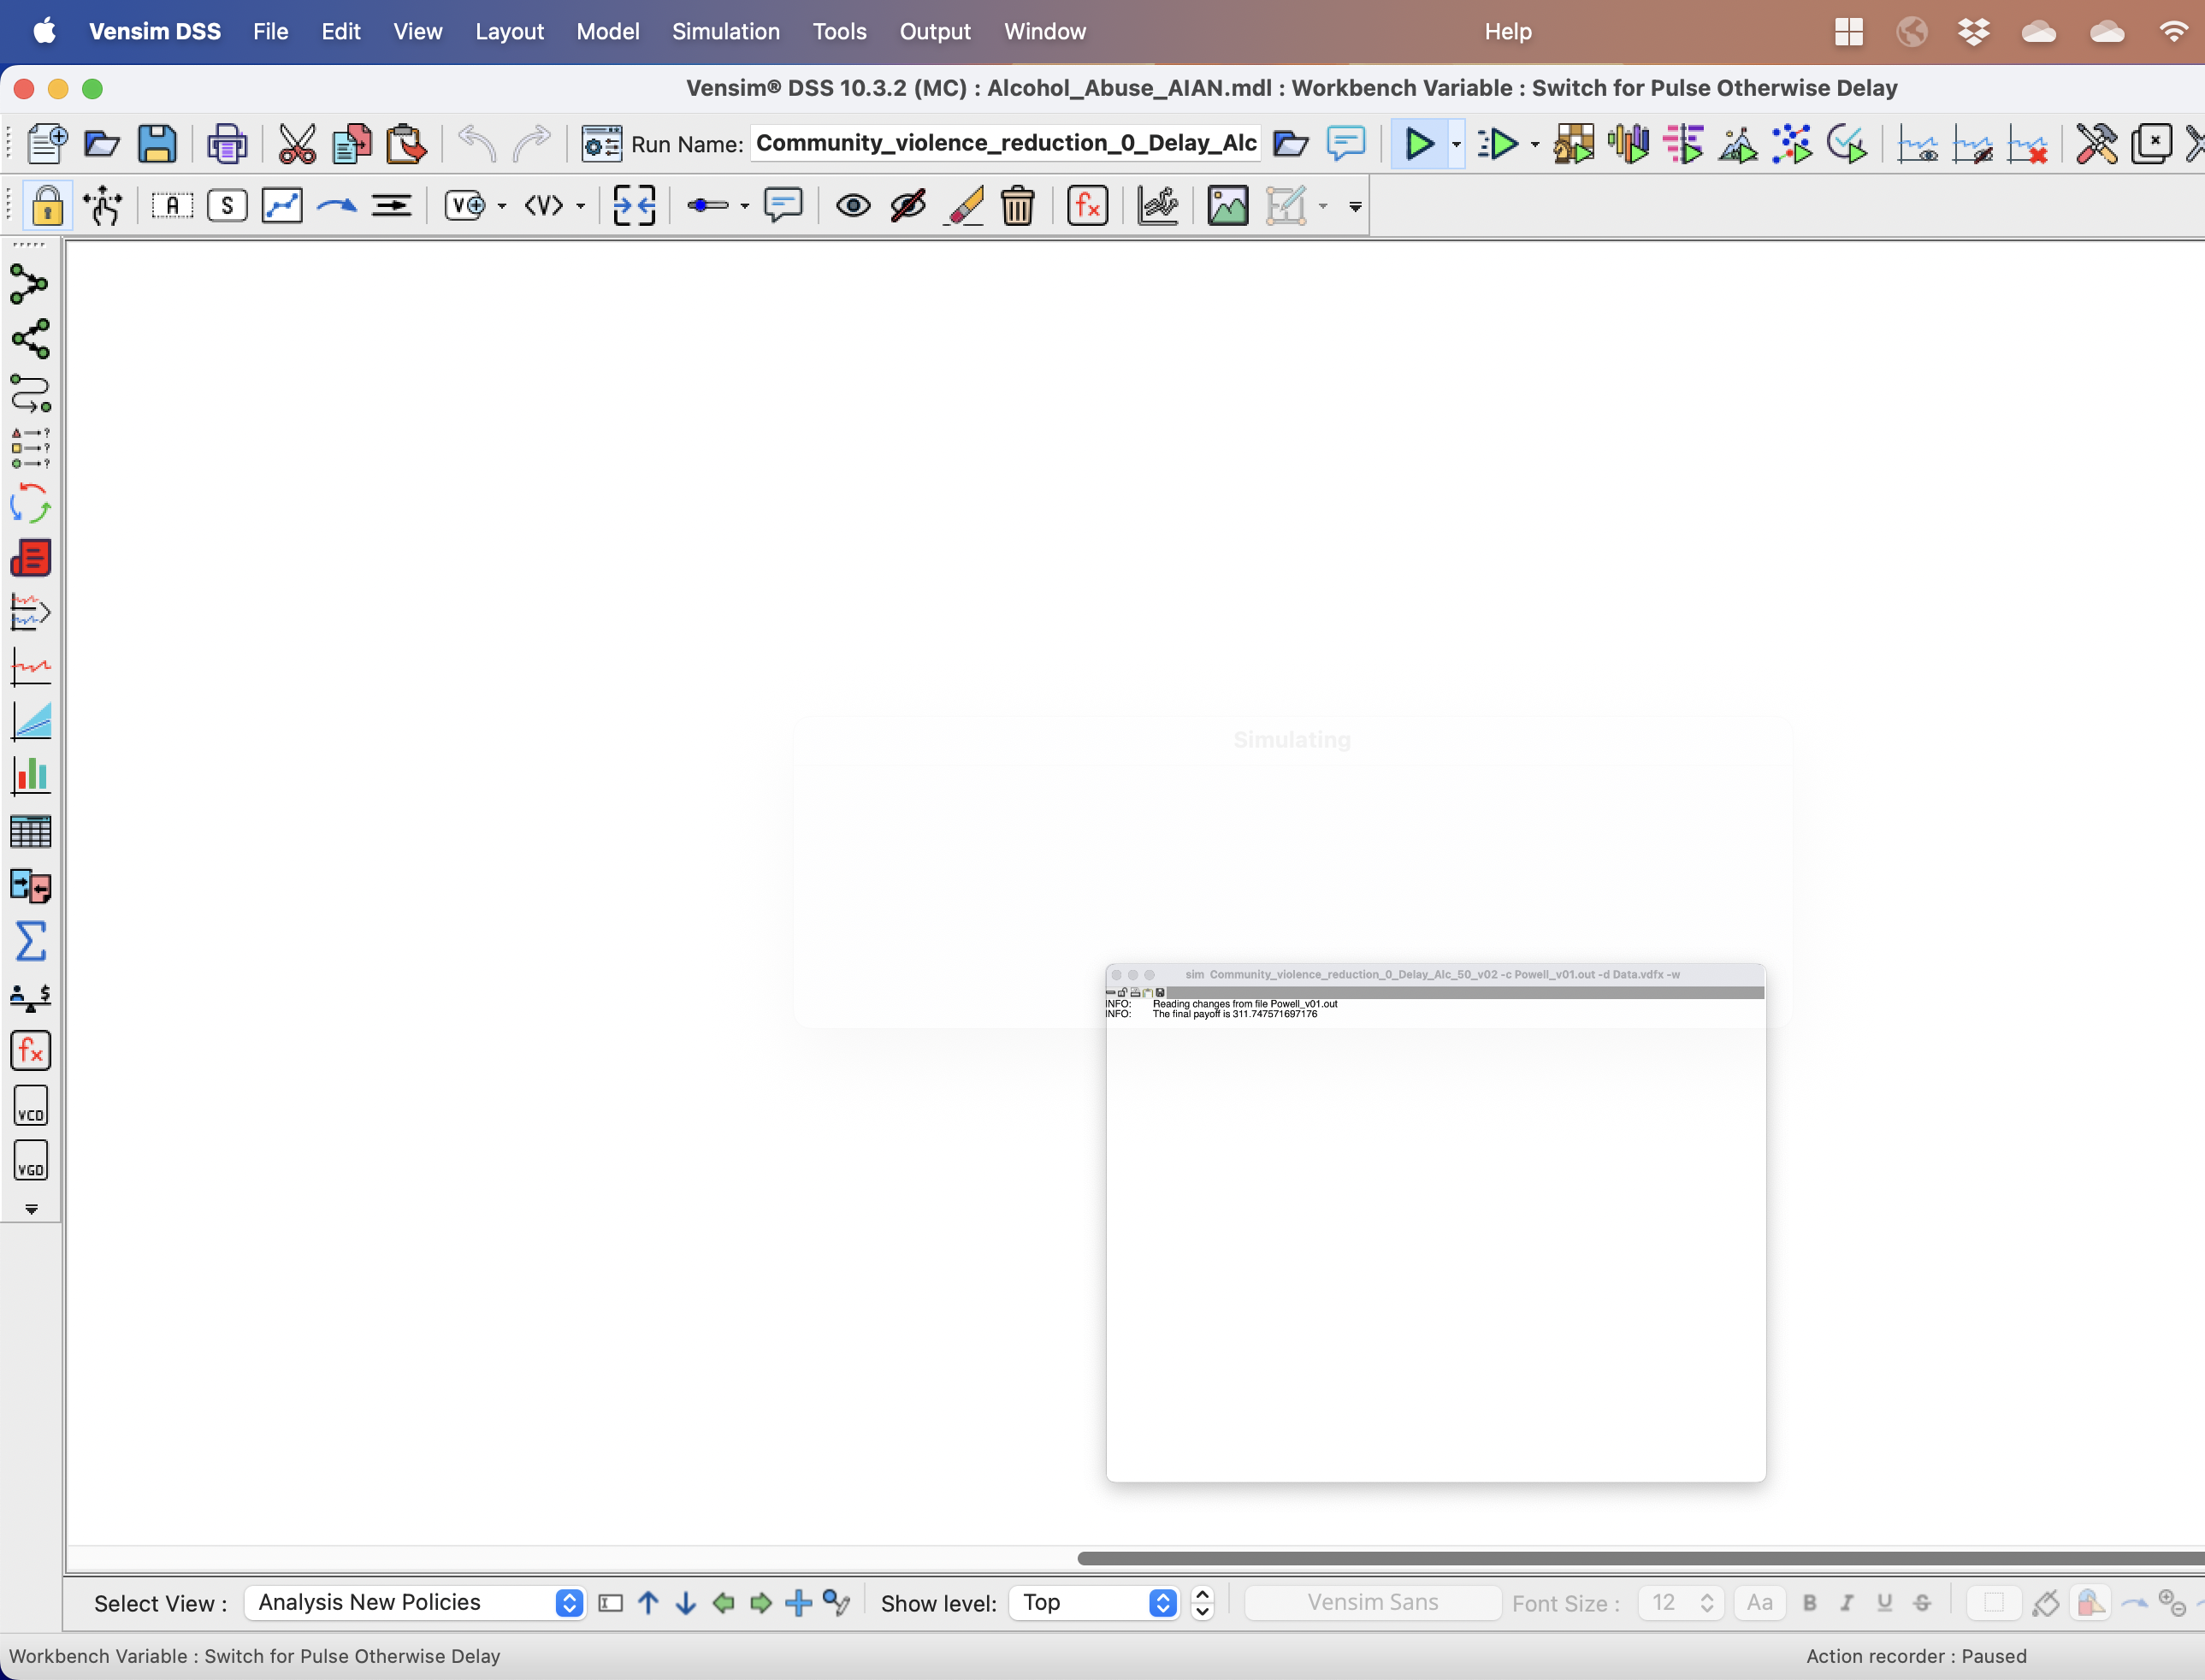Toggle Strikethrough text formatting
The height and width of the screenshot is (1680, 2205).
[x=1922, y=1603]
